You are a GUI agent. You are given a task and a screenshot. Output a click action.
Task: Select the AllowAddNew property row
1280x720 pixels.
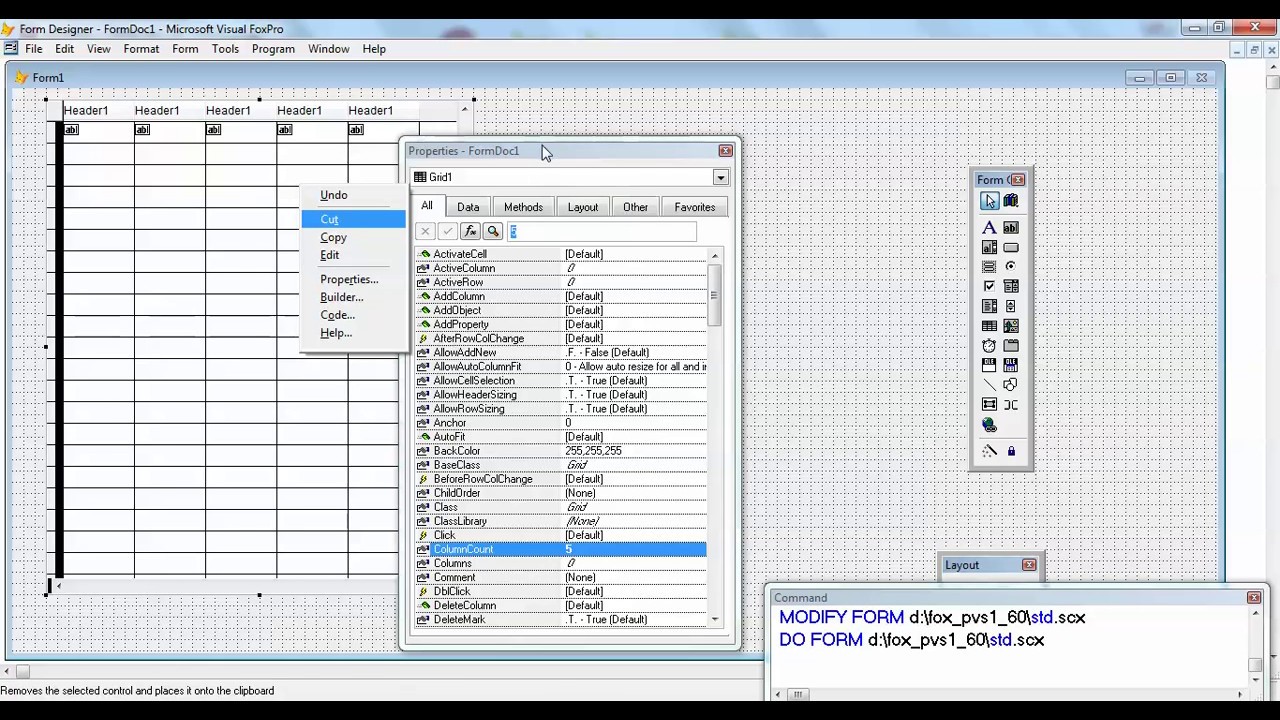(x=561, y=352)
